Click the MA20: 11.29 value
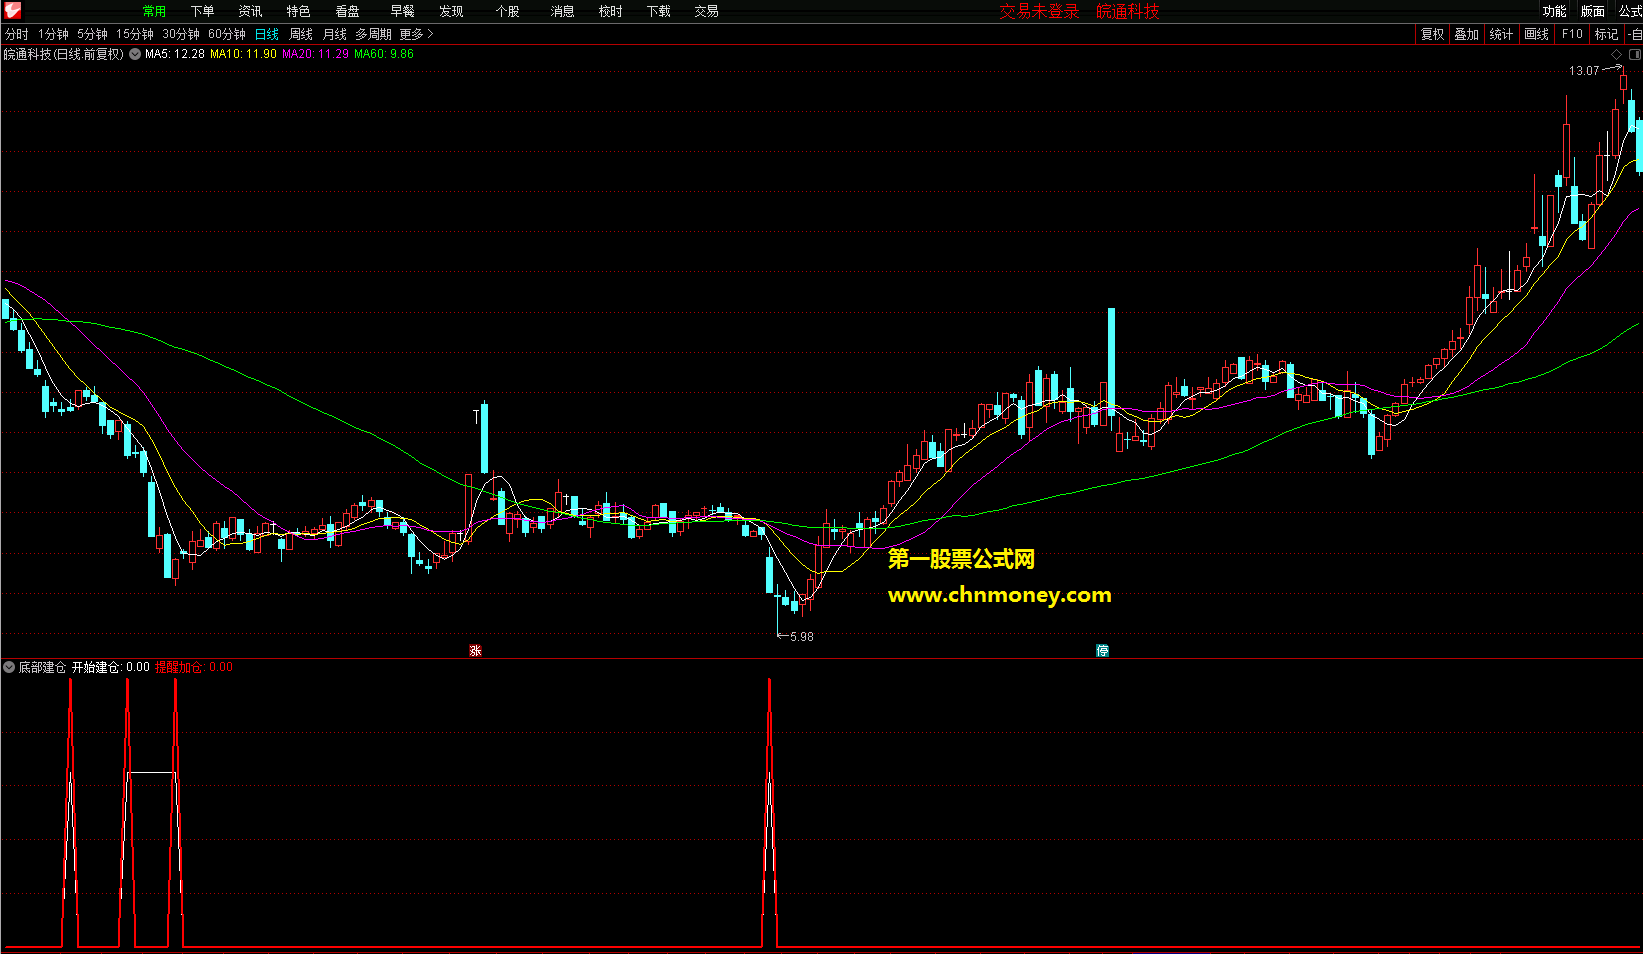This screenshot has width=1643, height=954. 315,54
